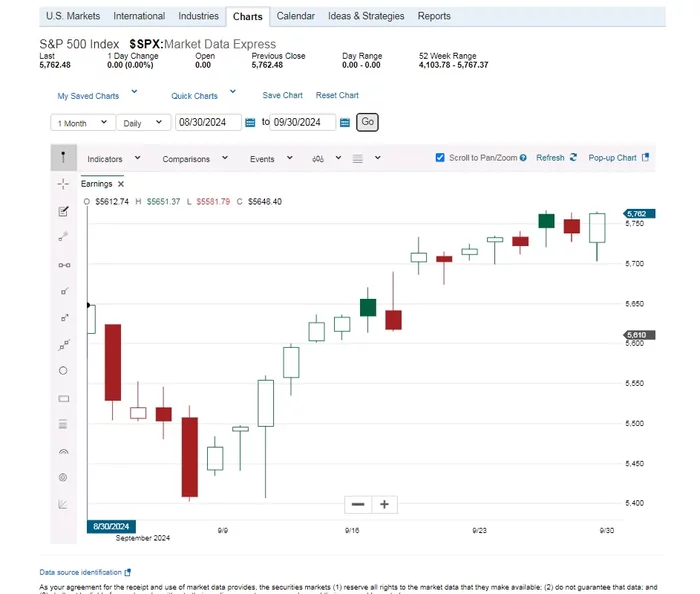This screenshot has width=700, height=594.
Task: Click the 9/23 date axis label
Action: (x=479, y=530)
